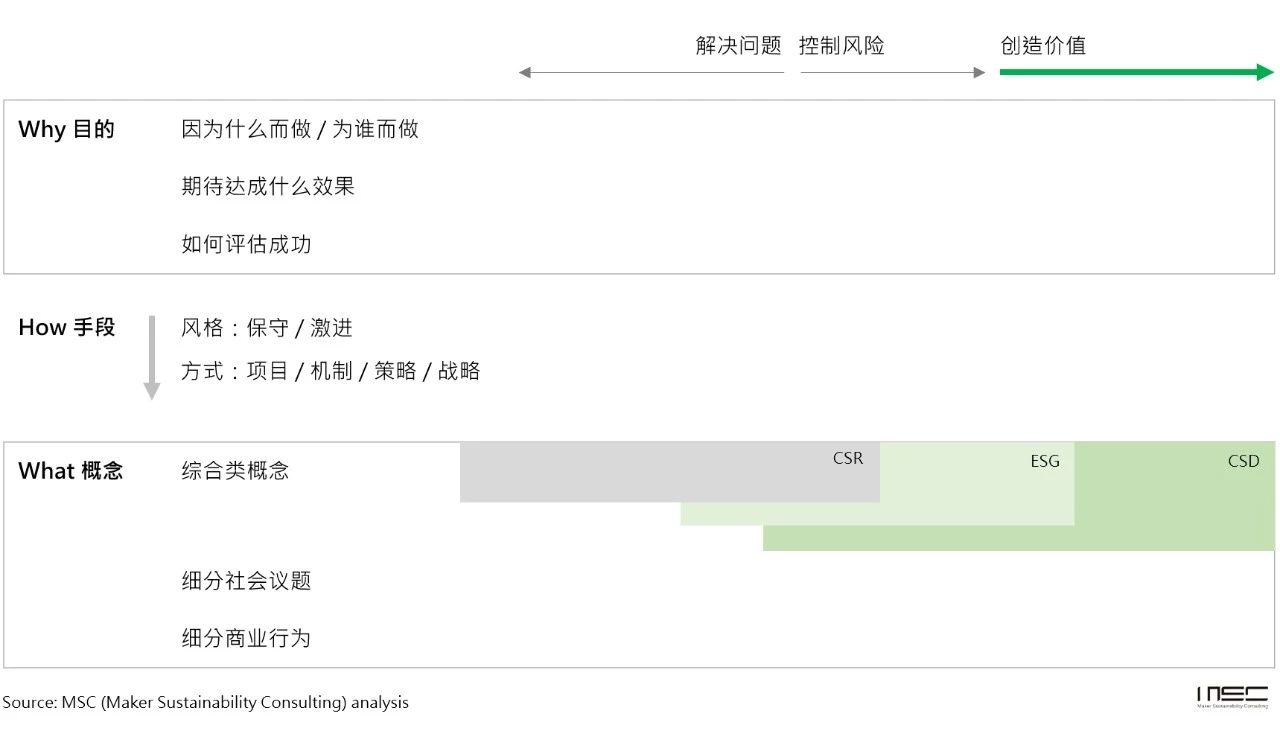Click the 风格：保守 / 激进 line
The height and width of the screenshot is (734, 1280).
point(267,328)
